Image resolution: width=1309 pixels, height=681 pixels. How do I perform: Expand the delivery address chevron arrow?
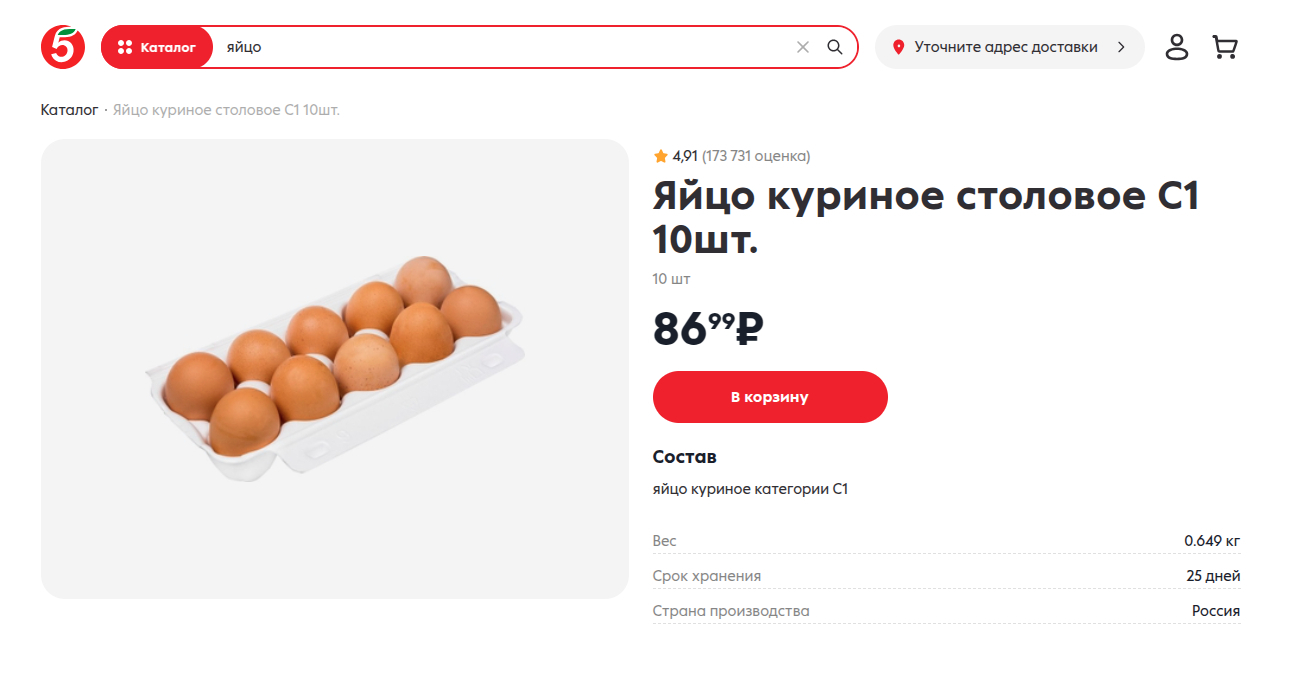1121,47
